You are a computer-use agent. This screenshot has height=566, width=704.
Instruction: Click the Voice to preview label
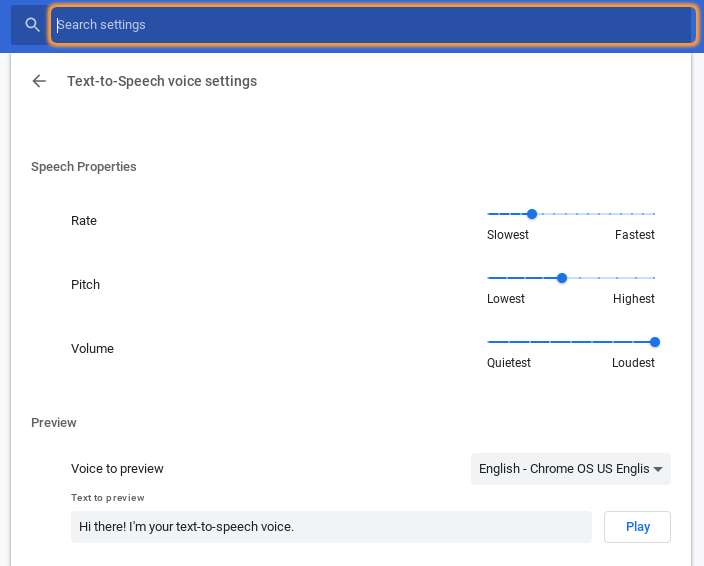coord(117,469)
